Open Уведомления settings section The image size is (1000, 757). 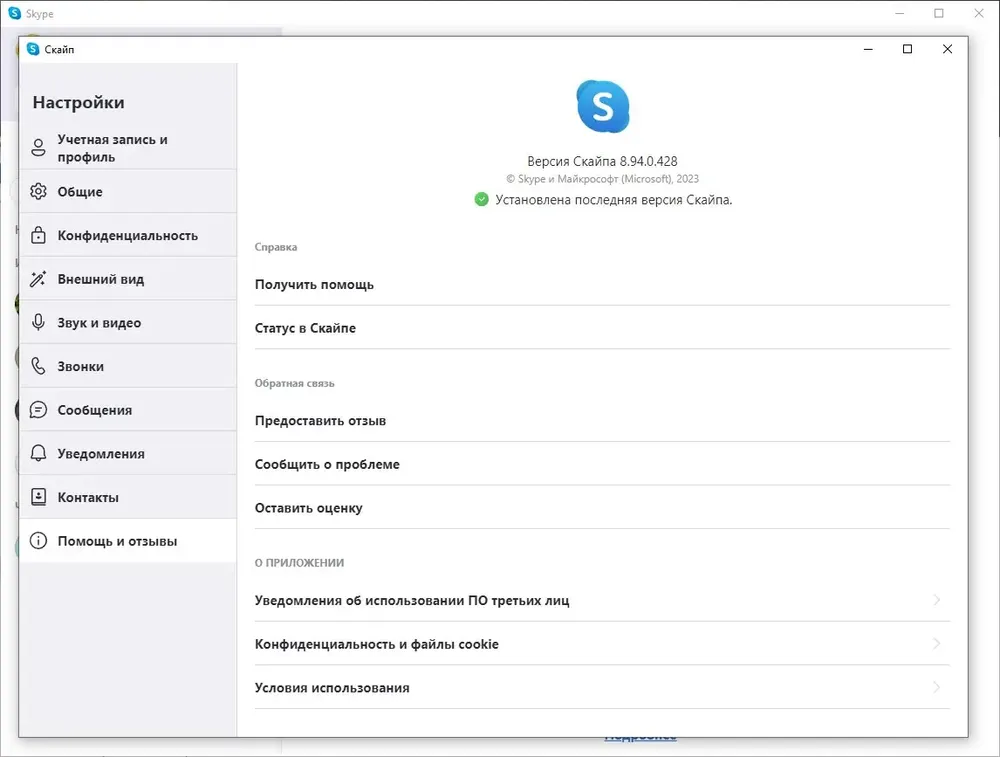click(128, 453)
